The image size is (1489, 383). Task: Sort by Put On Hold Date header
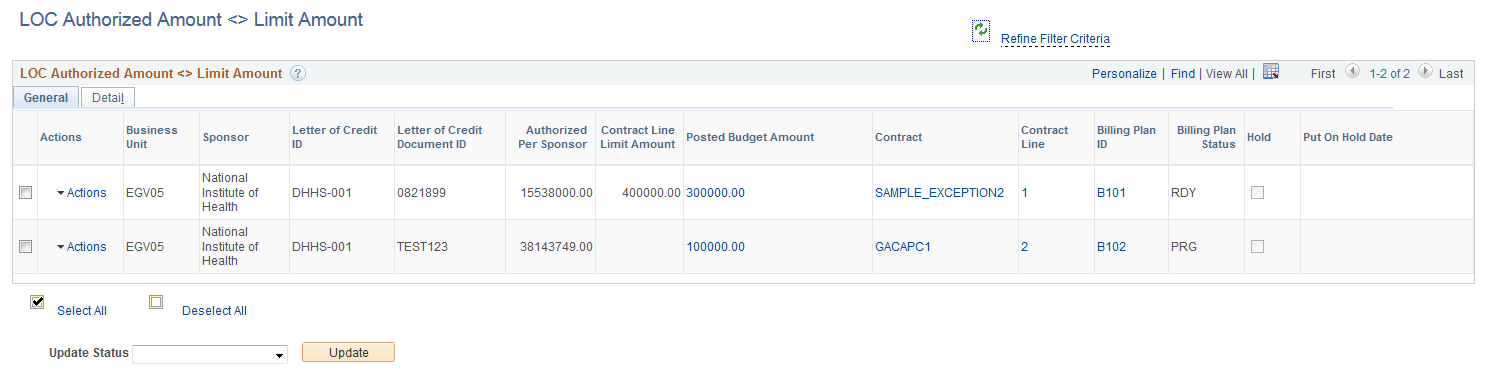[x=1348, y=137]
